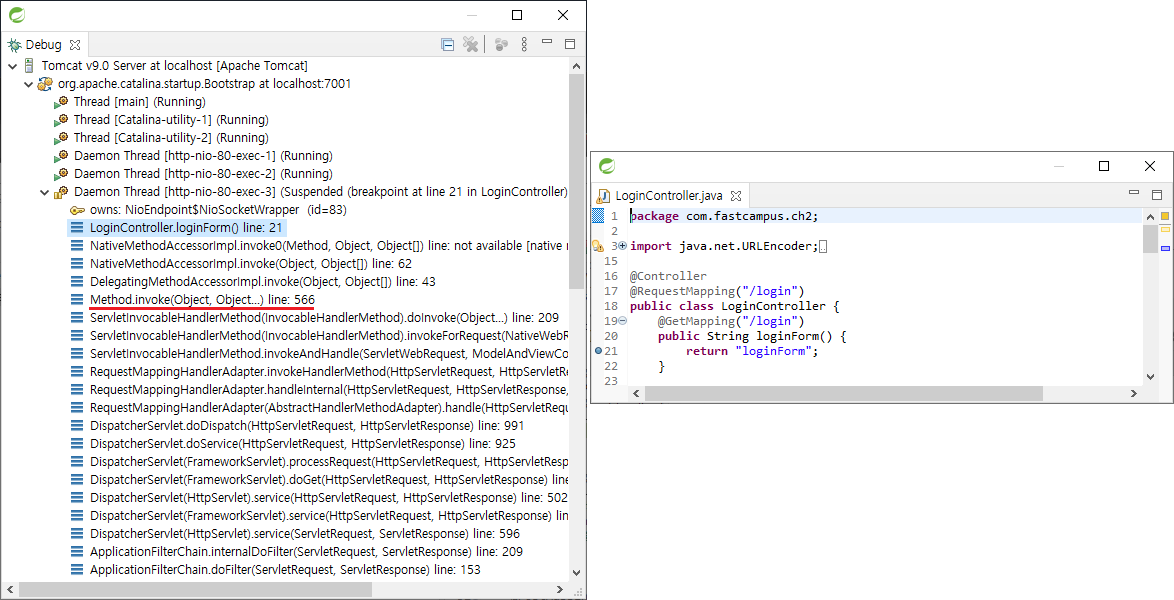This screenshot has width=1174, height=600.
Task: Select Method.invoke line 566 frame
Action: pyautogui.click(x=202, y=300)
